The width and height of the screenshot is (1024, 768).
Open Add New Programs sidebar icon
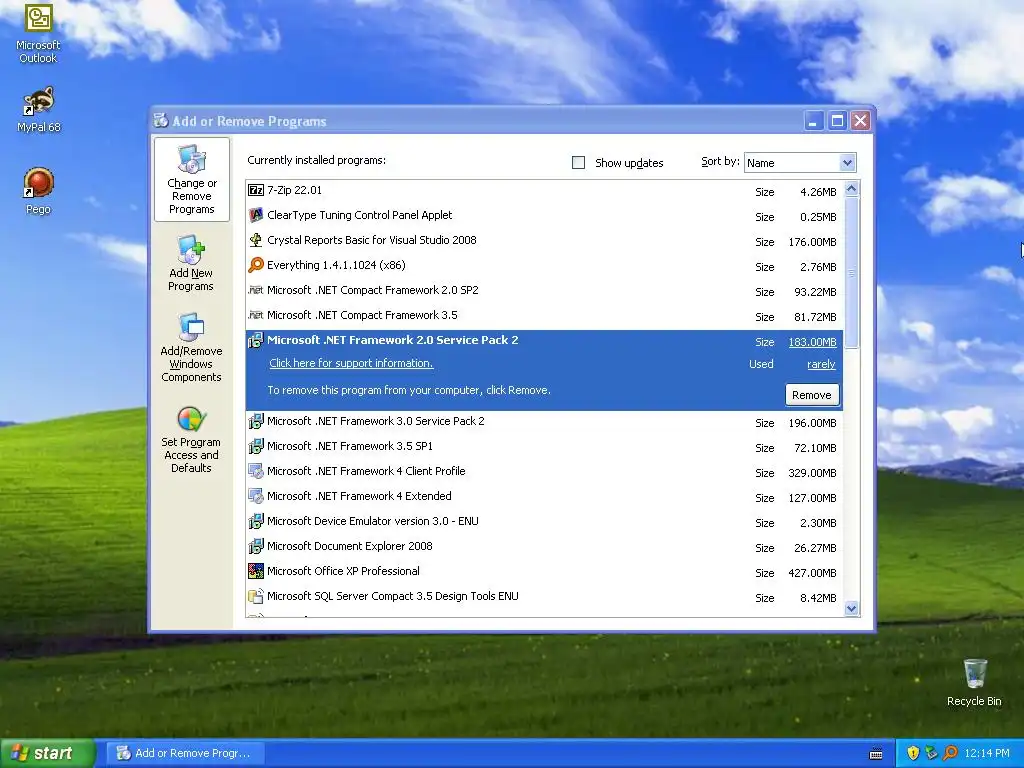point(191,249)
